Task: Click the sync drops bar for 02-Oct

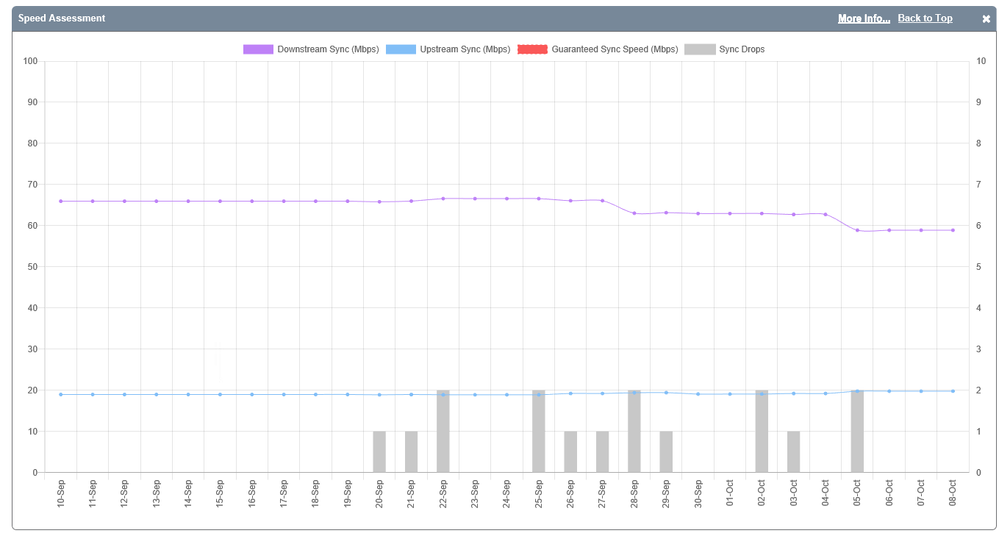Action: pos(761,432)
